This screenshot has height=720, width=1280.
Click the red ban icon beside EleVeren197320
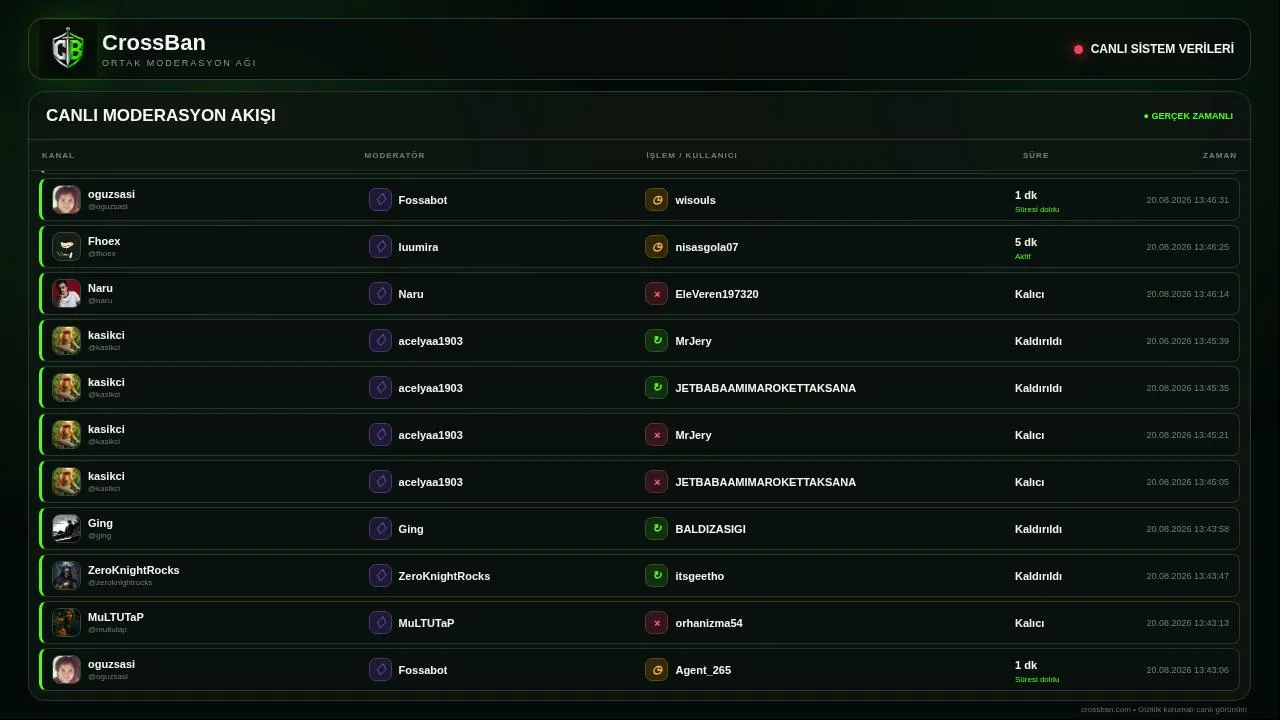pyautogui.click(x=656, y=294)
